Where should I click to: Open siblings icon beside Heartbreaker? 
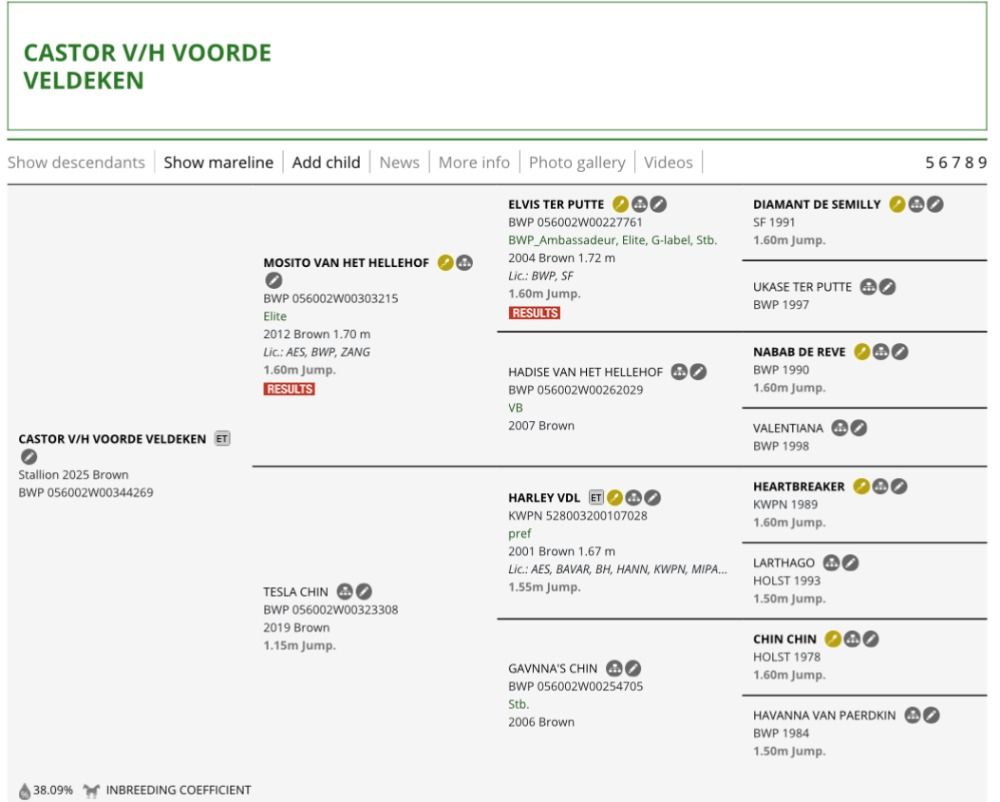click(x=880, y=486)
